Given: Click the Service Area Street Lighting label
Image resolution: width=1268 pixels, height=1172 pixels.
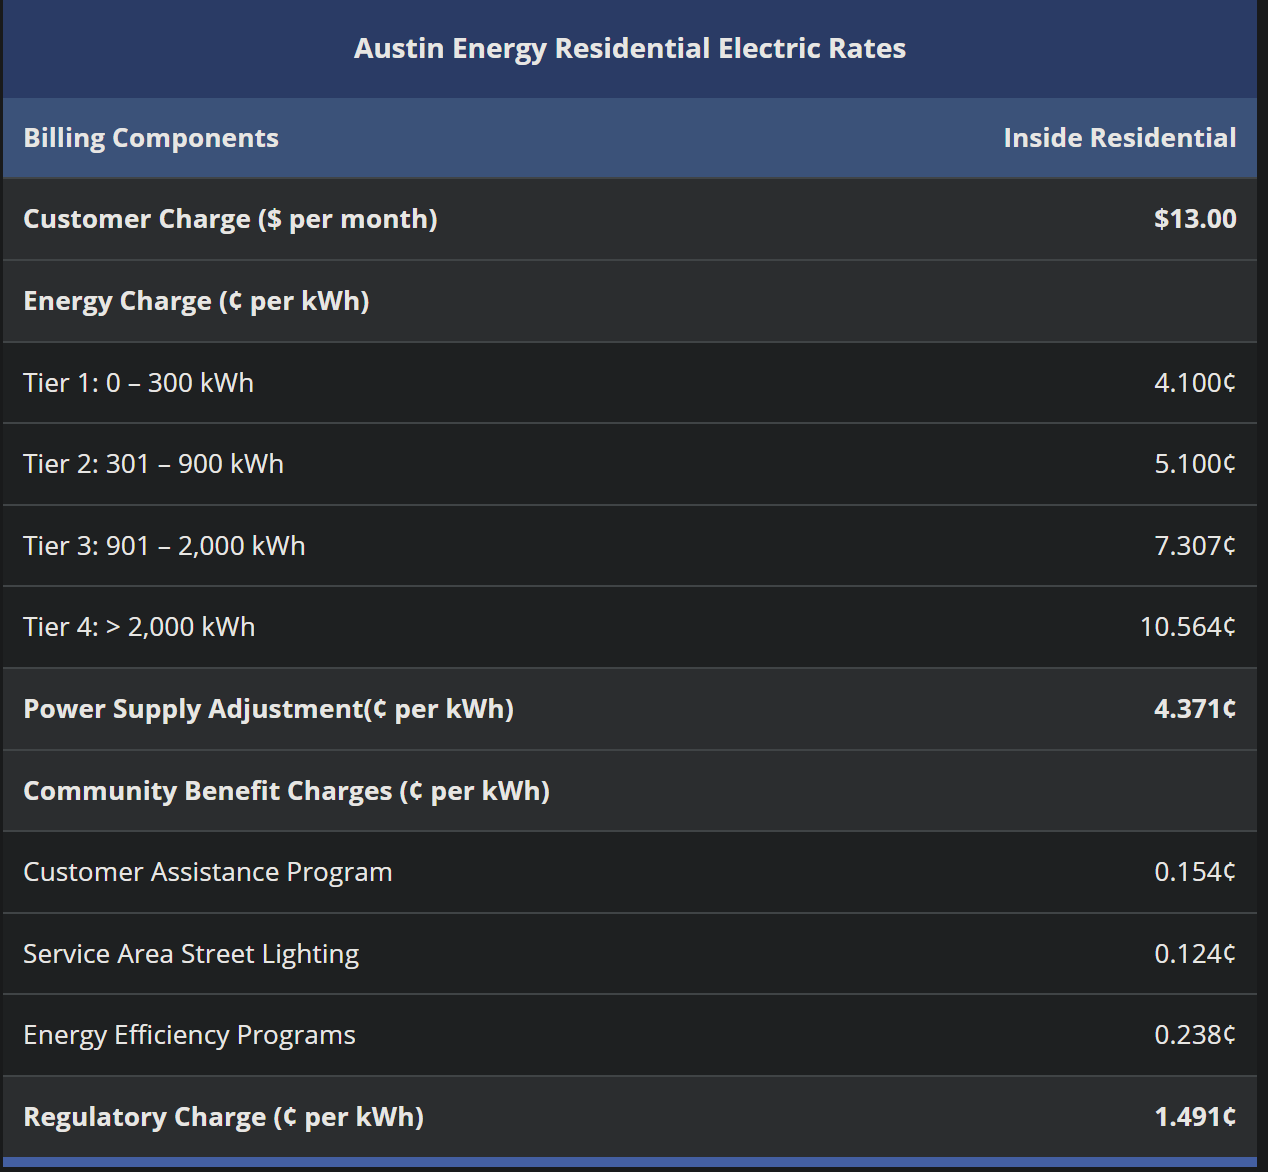Looking at the screenshot, I should (190, 954).
